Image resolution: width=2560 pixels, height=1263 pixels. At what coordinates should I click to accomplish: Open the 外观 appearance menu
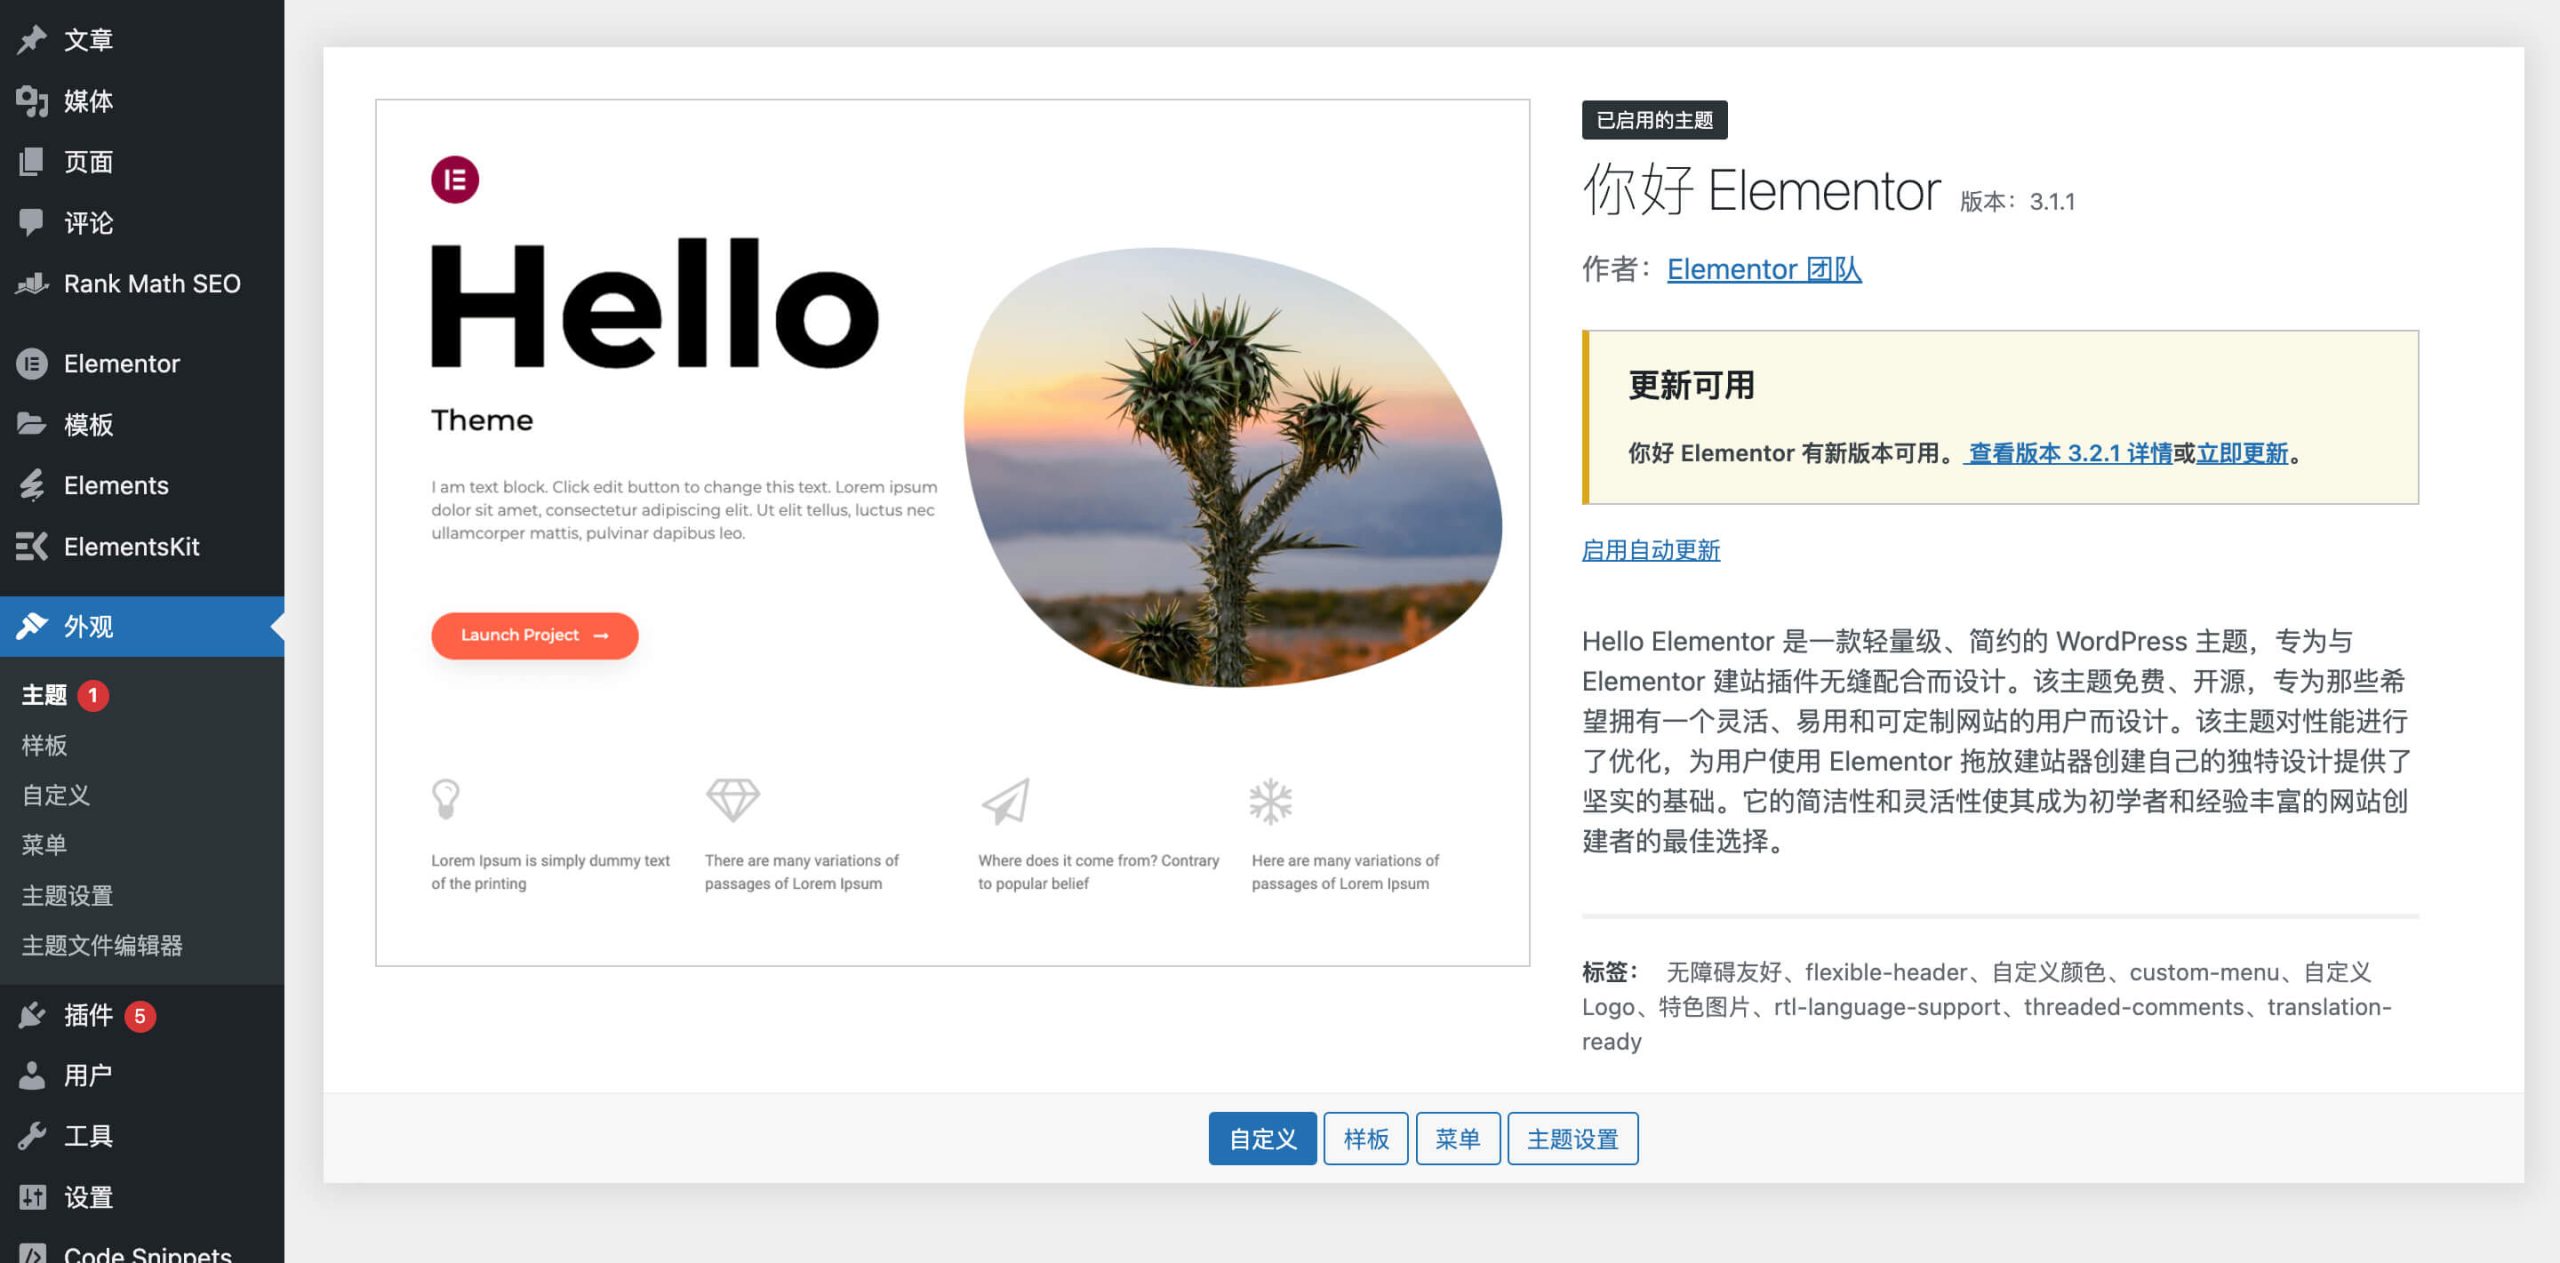[142, 627]
